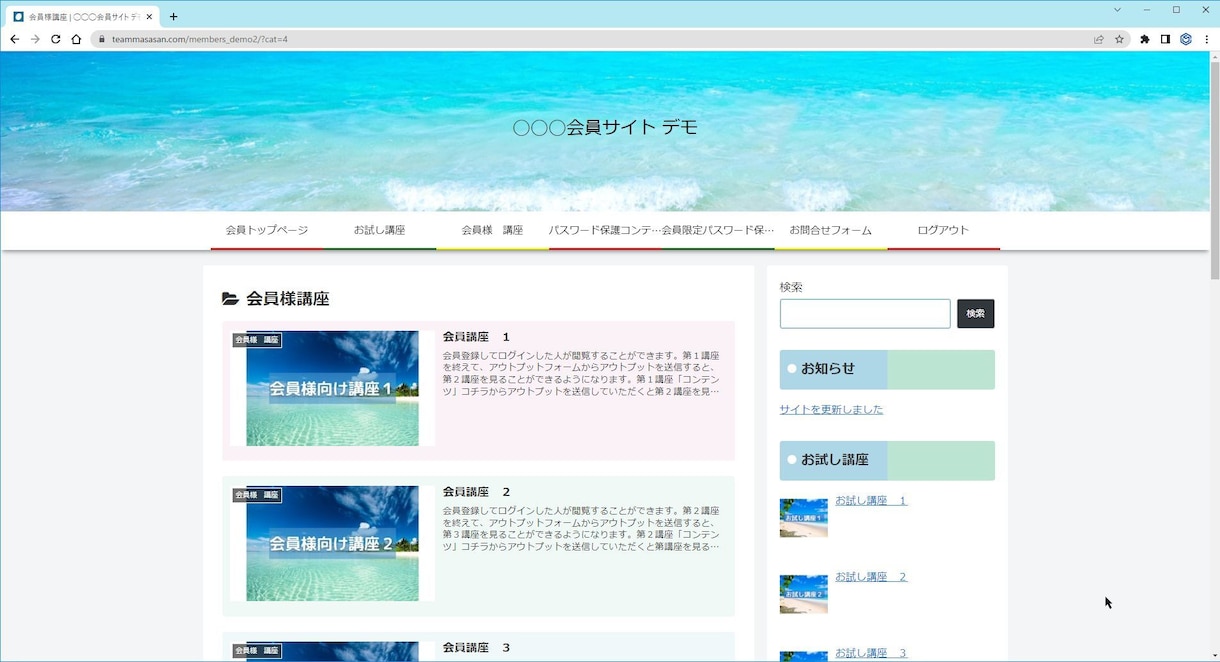Click ログアウト to log out

pos(943,230)
